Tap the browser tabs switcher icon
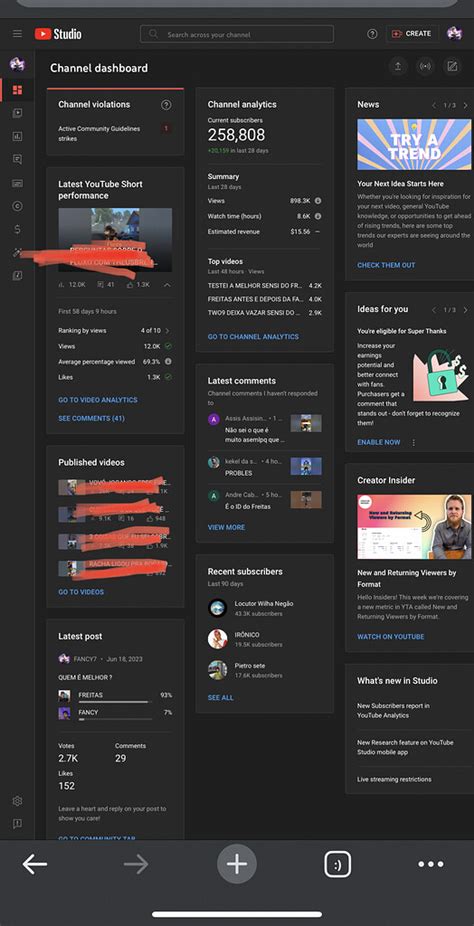 [x=338, y=865]
